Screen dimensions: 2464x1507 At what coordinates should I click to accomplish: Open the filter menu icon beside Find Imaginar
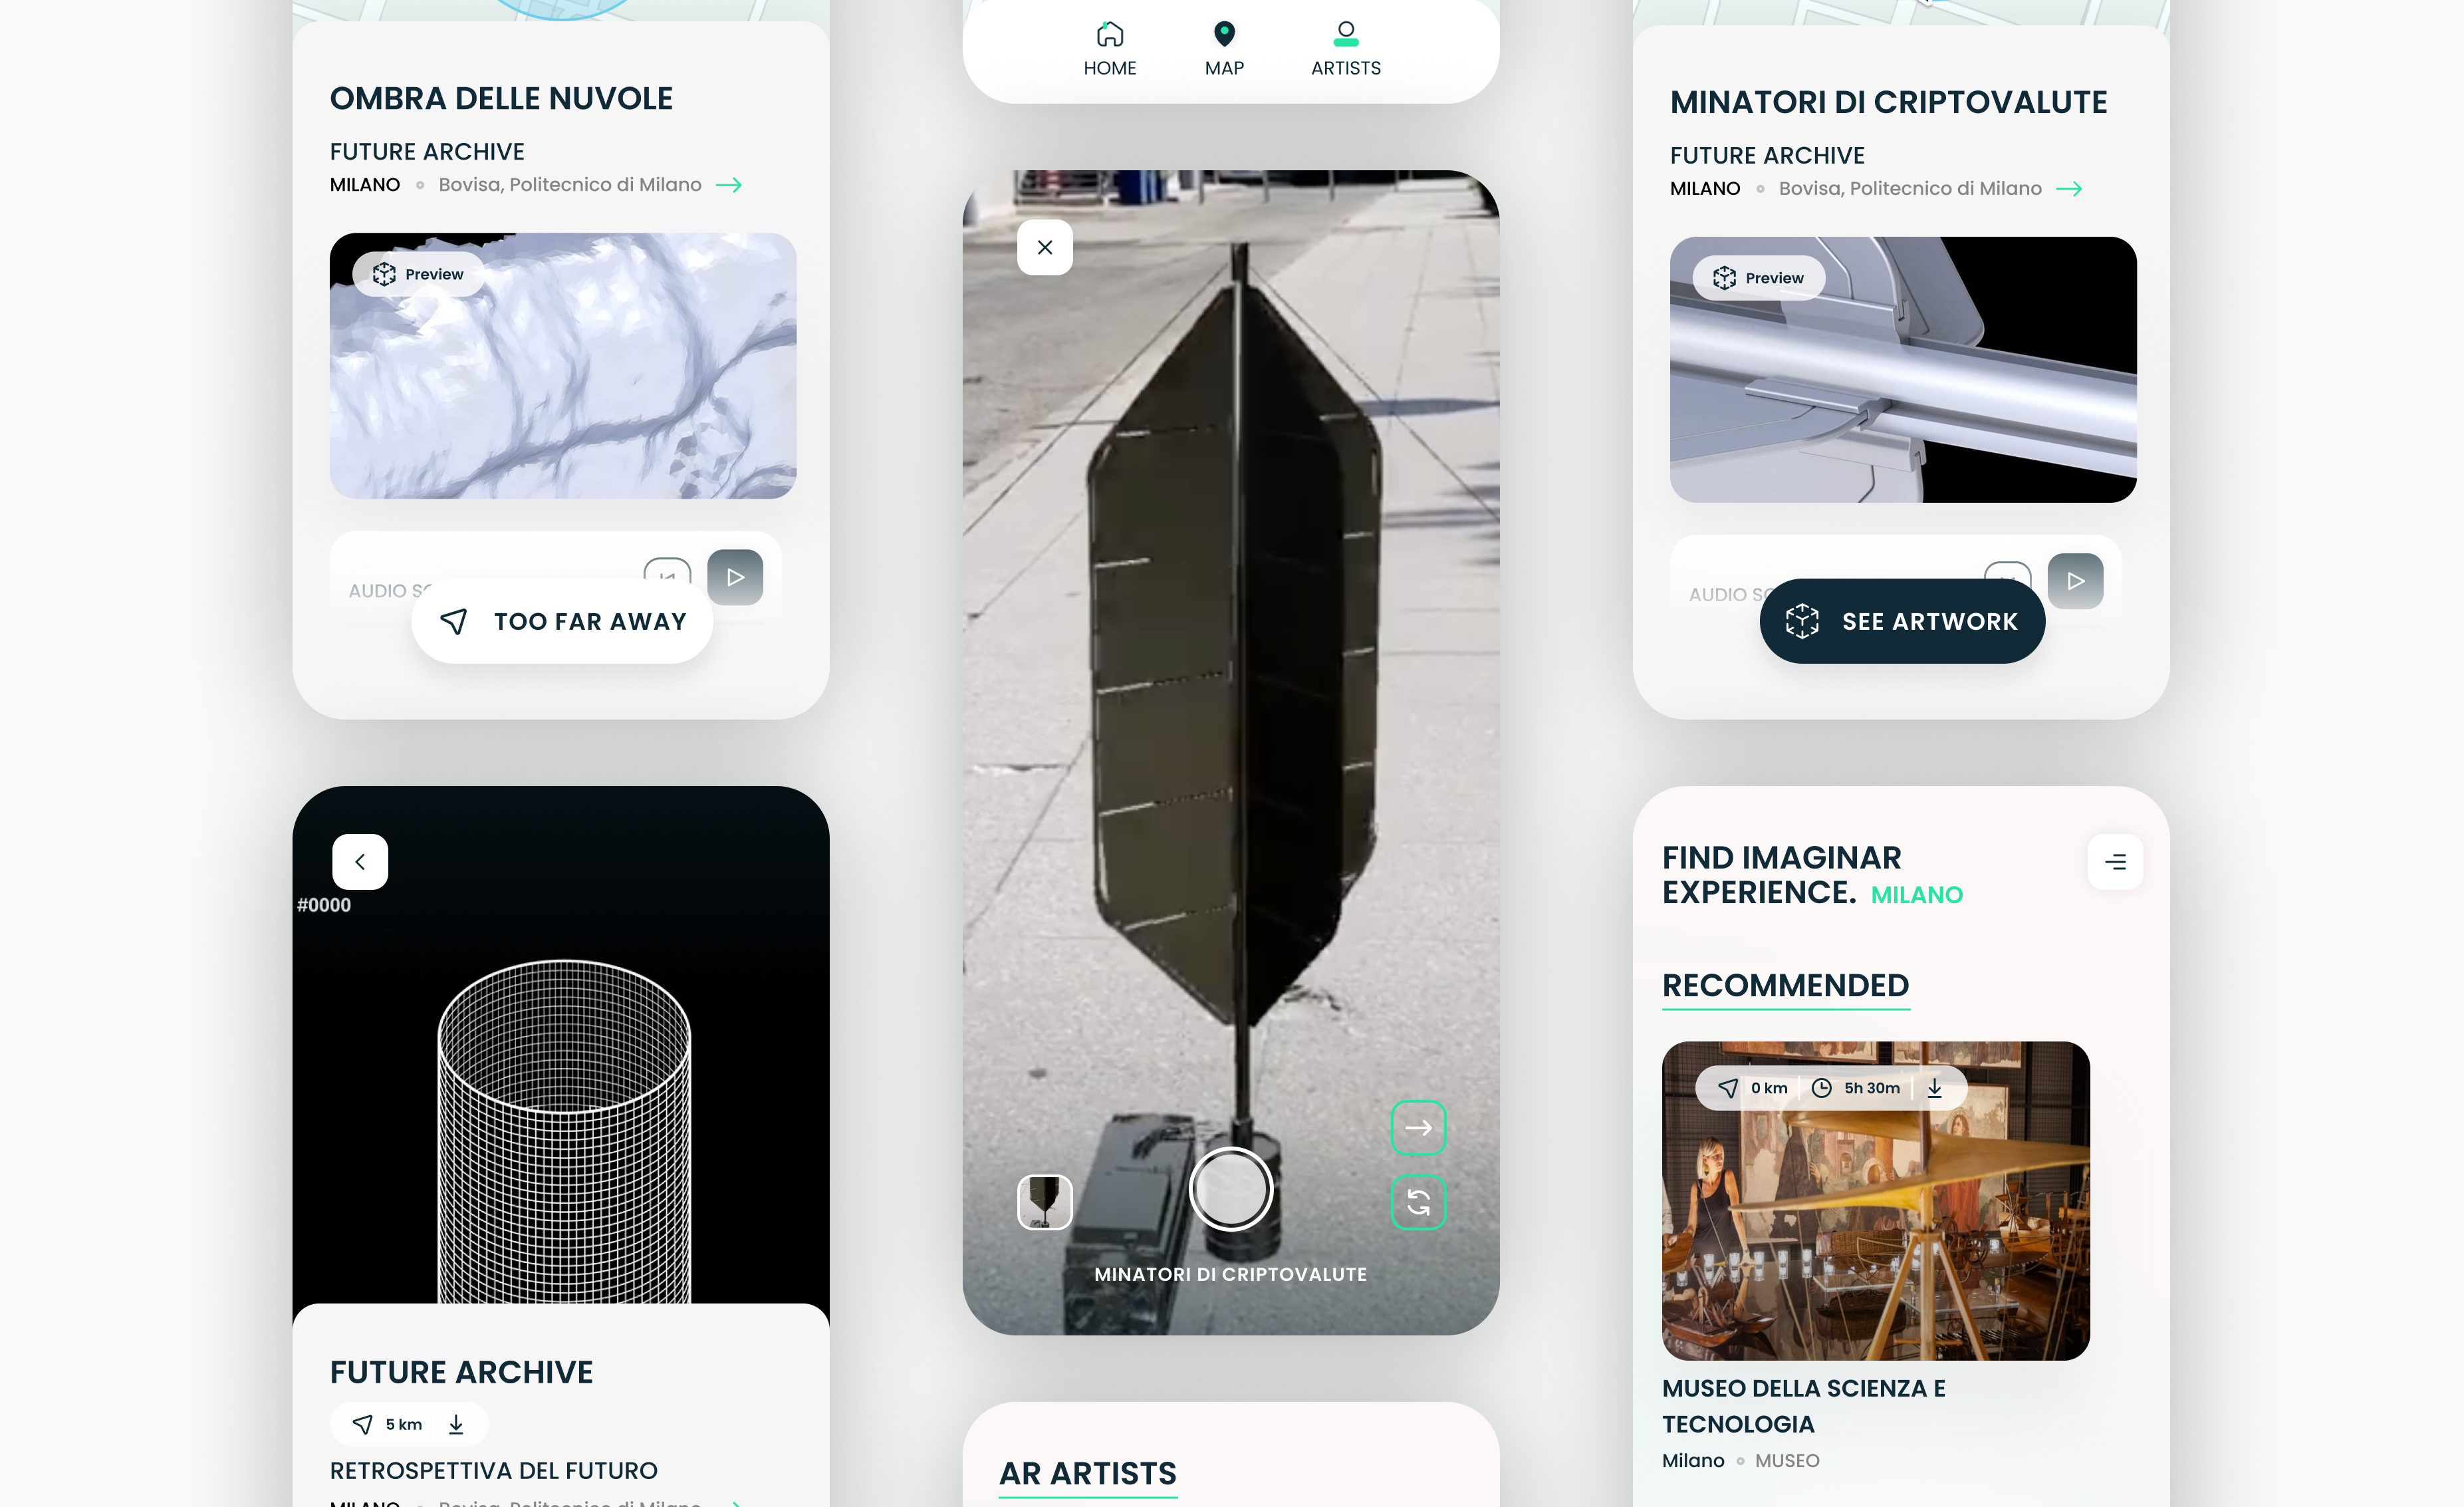2114,862
